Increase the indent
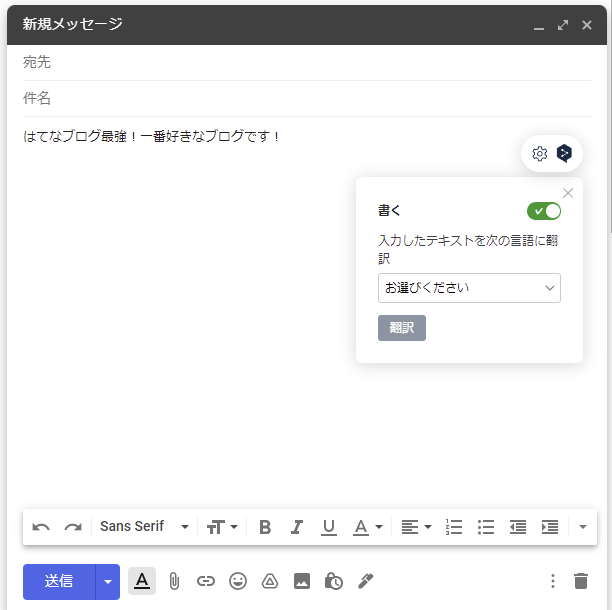This screenshot has width=612, height=610. [550, 527]
